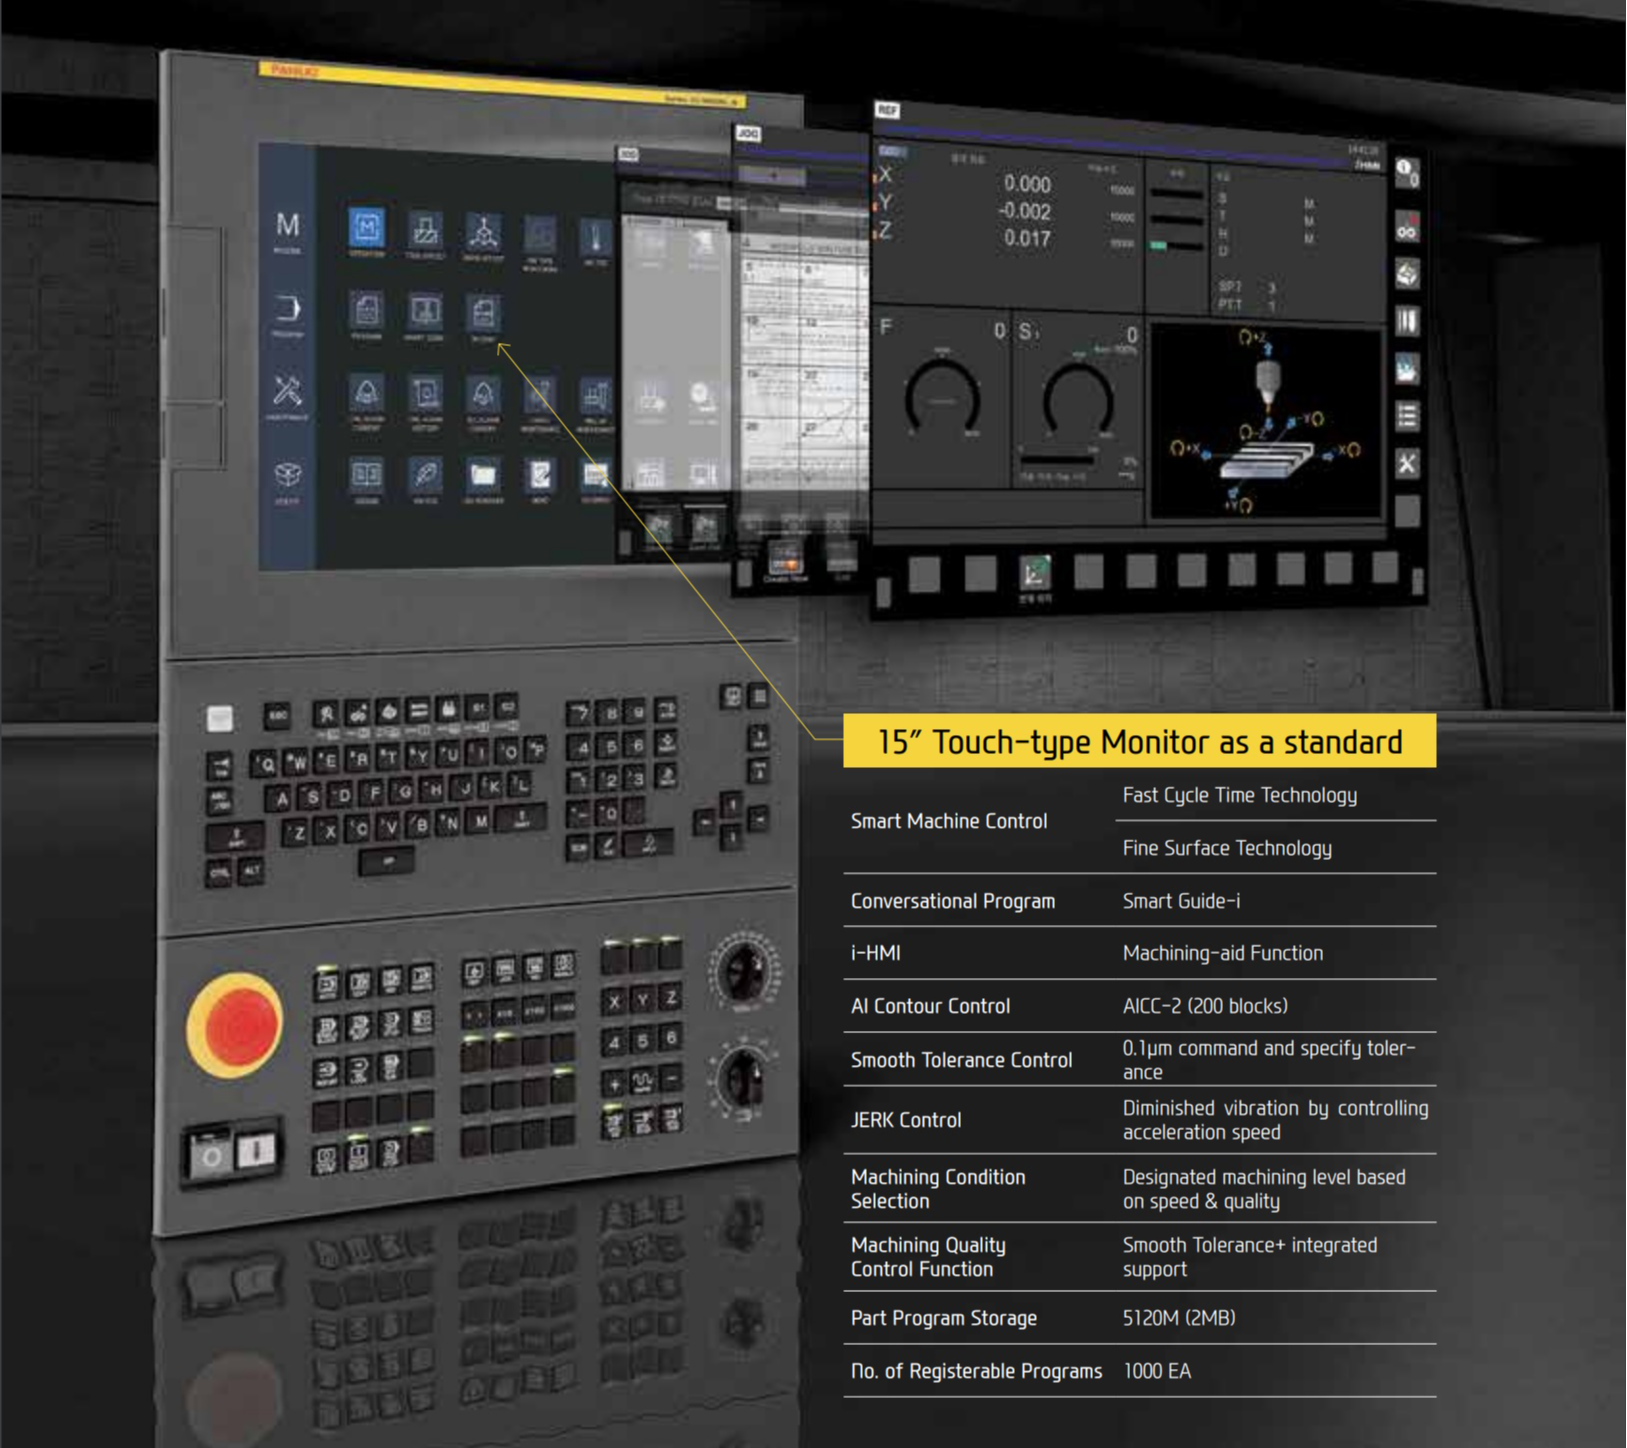Select the list icon on the right sidebar
1627x1448 pixels.
pos(1407,416)
